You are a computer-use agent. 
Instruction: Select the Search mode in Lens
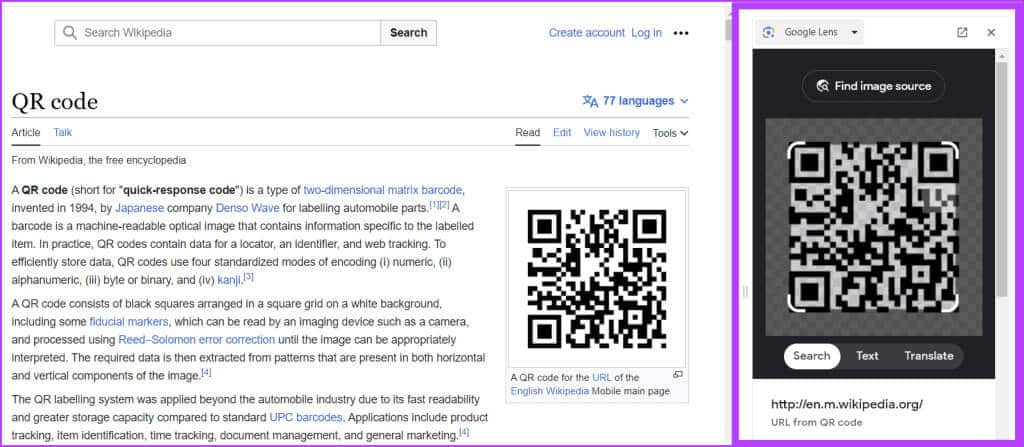[812, 356]
